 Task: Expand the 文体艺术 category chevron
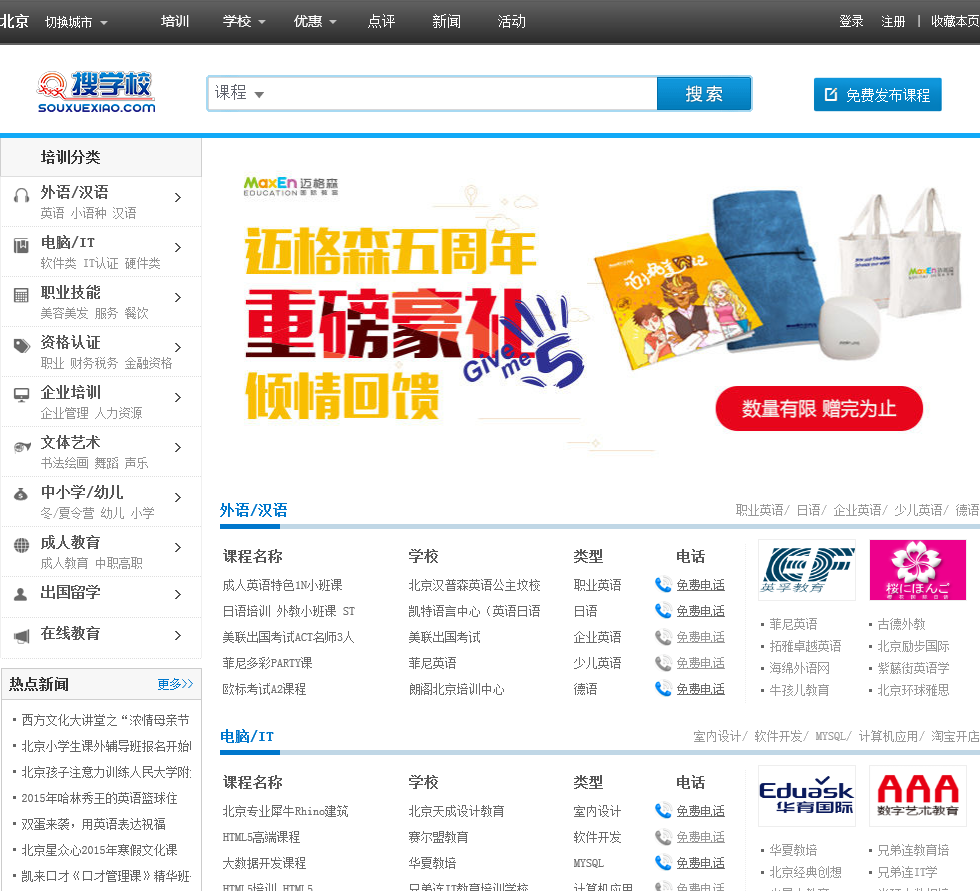pos(178,447)
